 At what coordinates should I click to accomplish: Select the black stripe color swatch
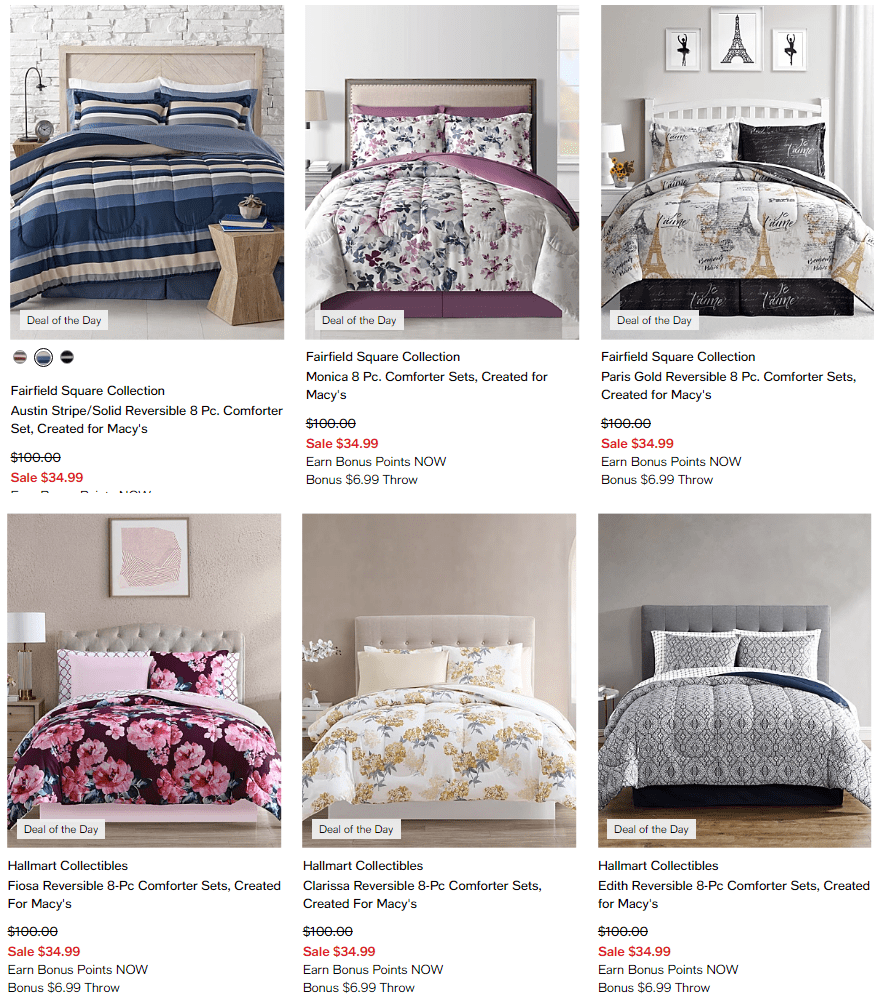[67, 357]
